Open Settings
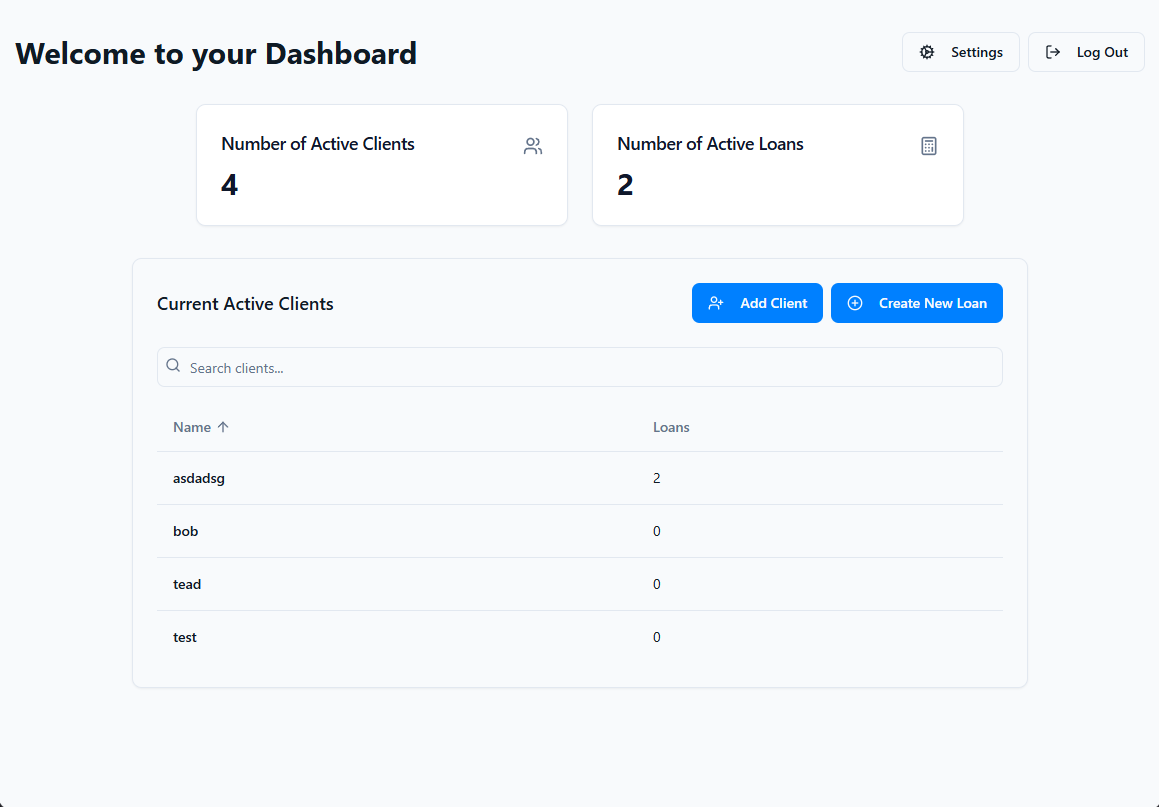This screenshot has width=1159, height=807. point(960,52)
